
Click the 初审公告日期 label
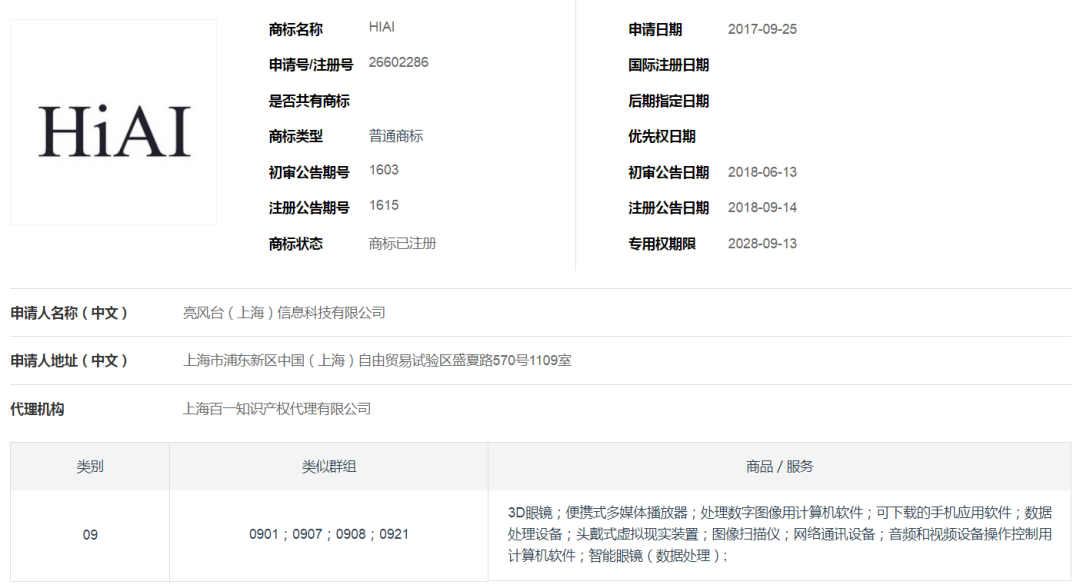(668, 173)
